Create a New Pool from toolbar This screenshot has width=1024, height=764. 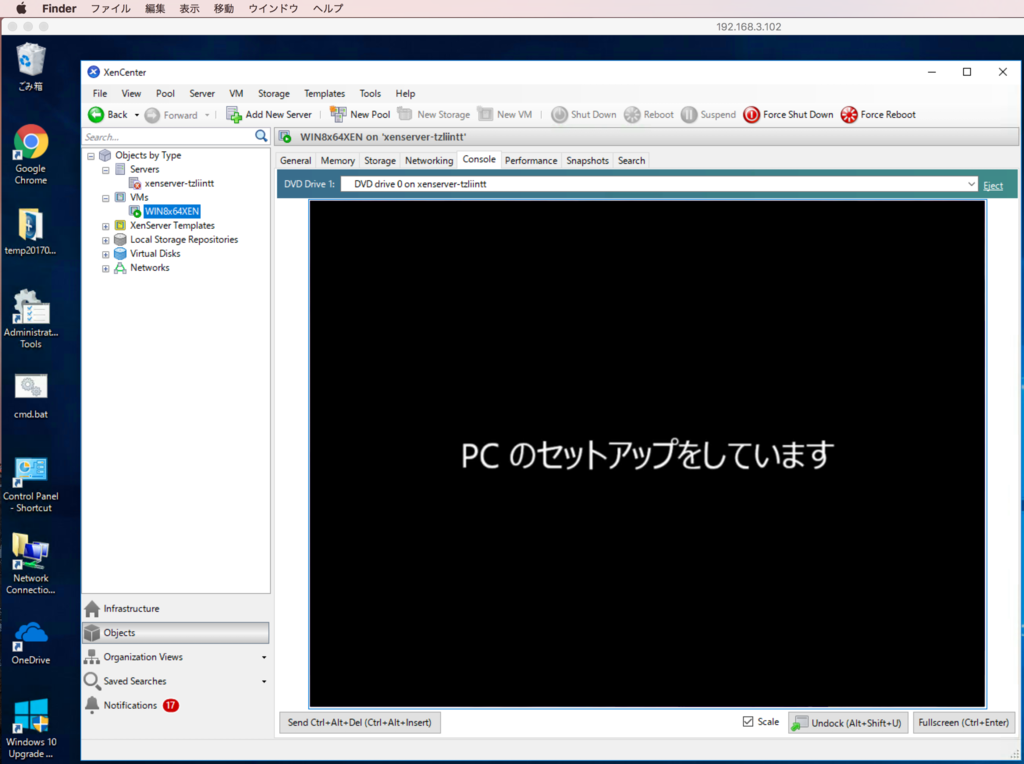pos(360,114)
